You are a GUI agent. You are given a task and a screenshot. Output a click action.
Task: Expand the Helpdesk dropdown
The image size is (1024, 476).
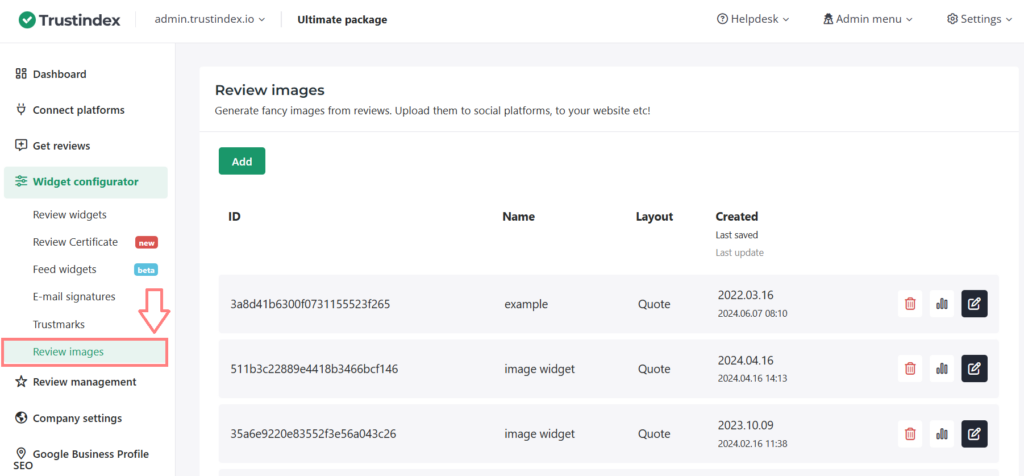pos(753,19)
